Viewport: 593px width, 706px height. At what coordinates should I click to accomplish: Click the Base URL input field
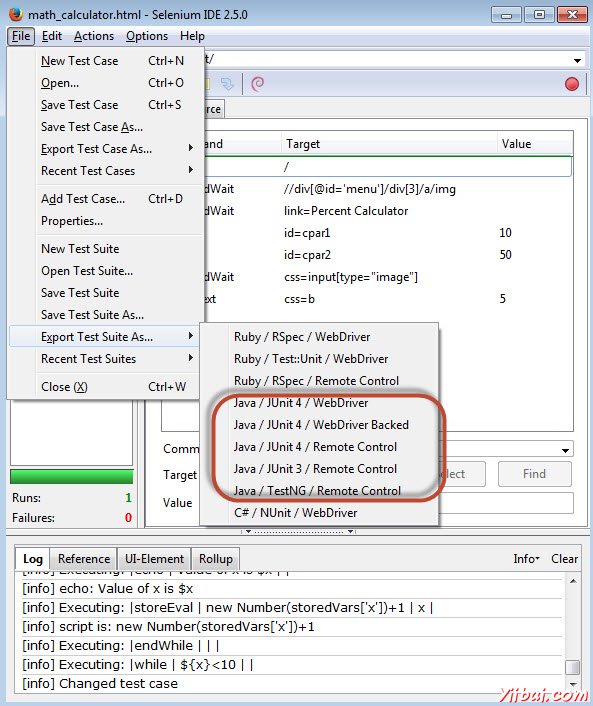click(x=394, y=59)
